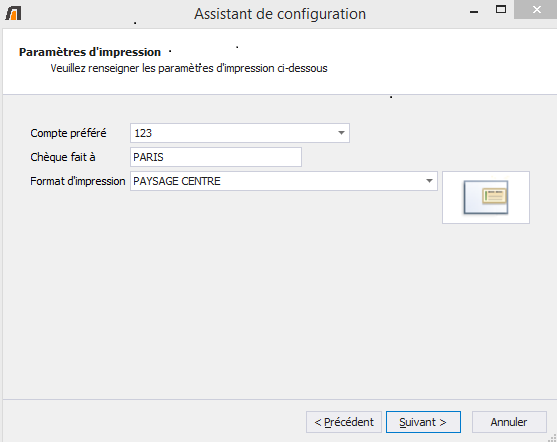Minimize the Assistant de configuration window
557x442 pixels.
coord(474,11)
